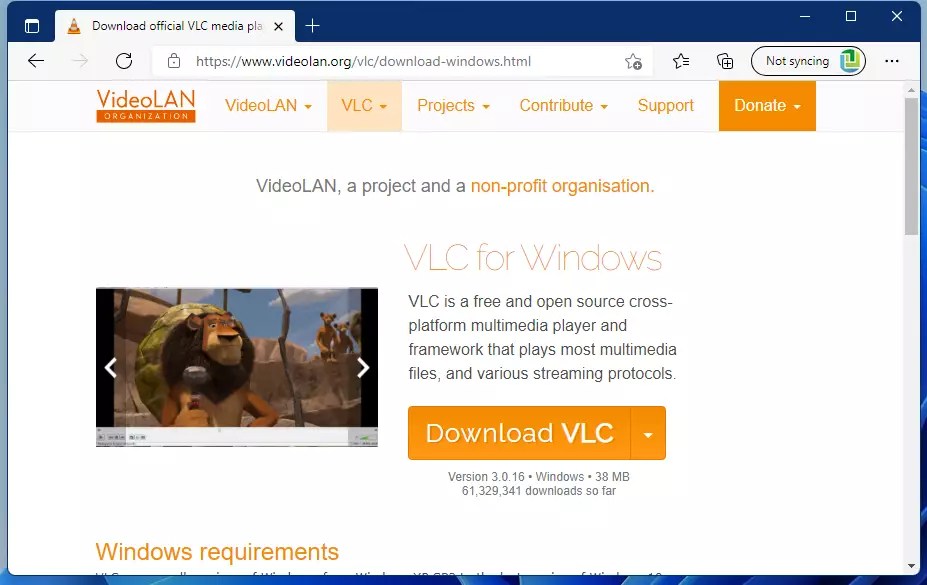Click the Windows requirements heading
This screenshot has height=585, width=927.
217,552
